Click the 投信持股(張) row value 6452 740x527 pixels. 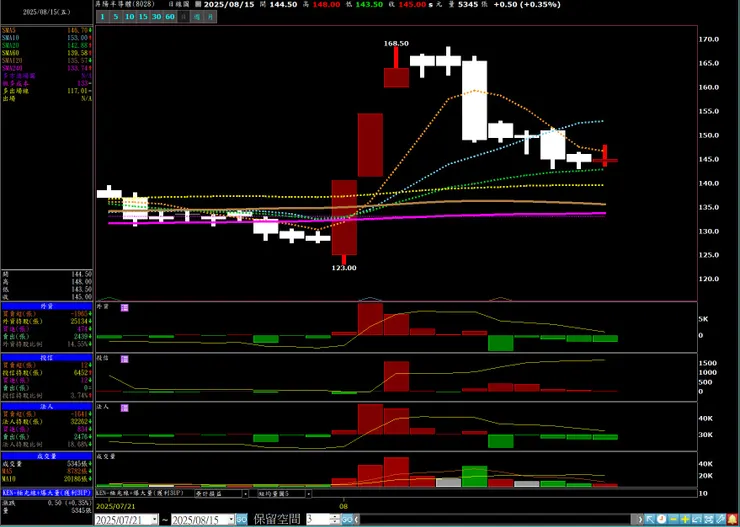[80, 373]
